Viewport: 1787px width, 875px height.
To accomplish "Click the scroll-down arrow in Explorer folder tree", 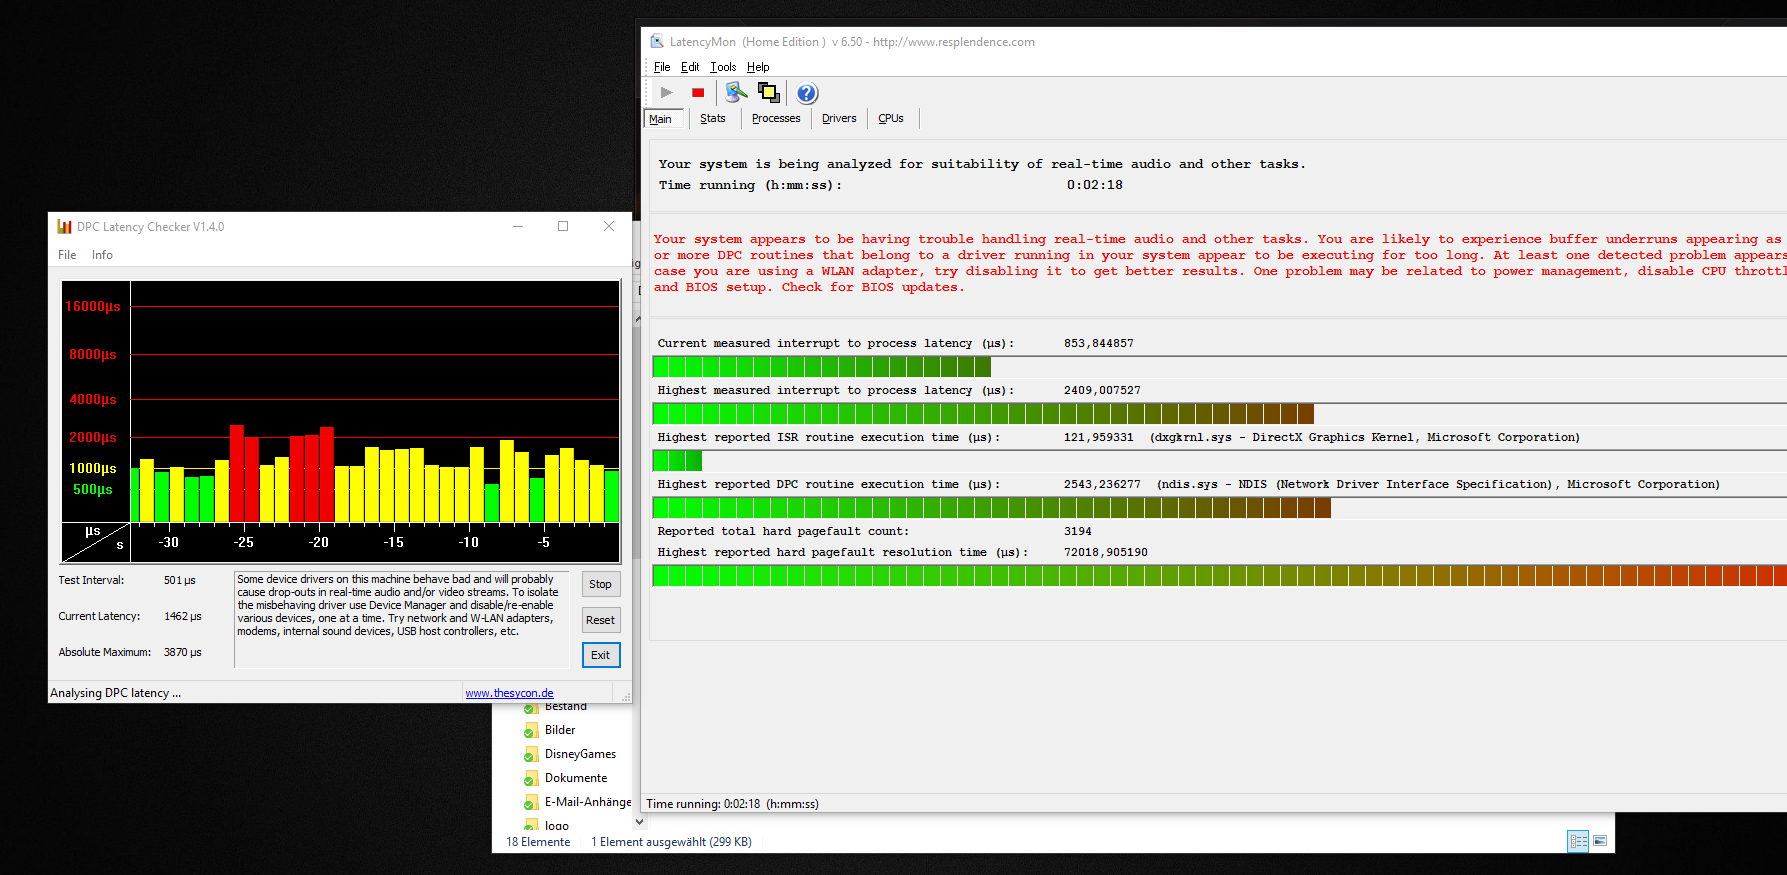I will pos(639,822).
